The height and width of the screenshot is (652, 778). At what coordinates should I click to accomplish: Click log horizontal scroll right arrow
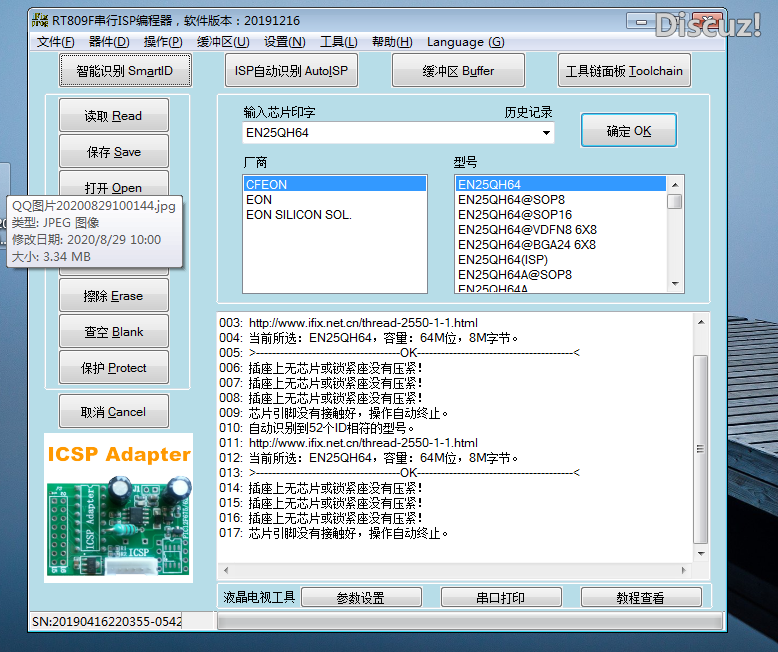(x=684, y=570)
